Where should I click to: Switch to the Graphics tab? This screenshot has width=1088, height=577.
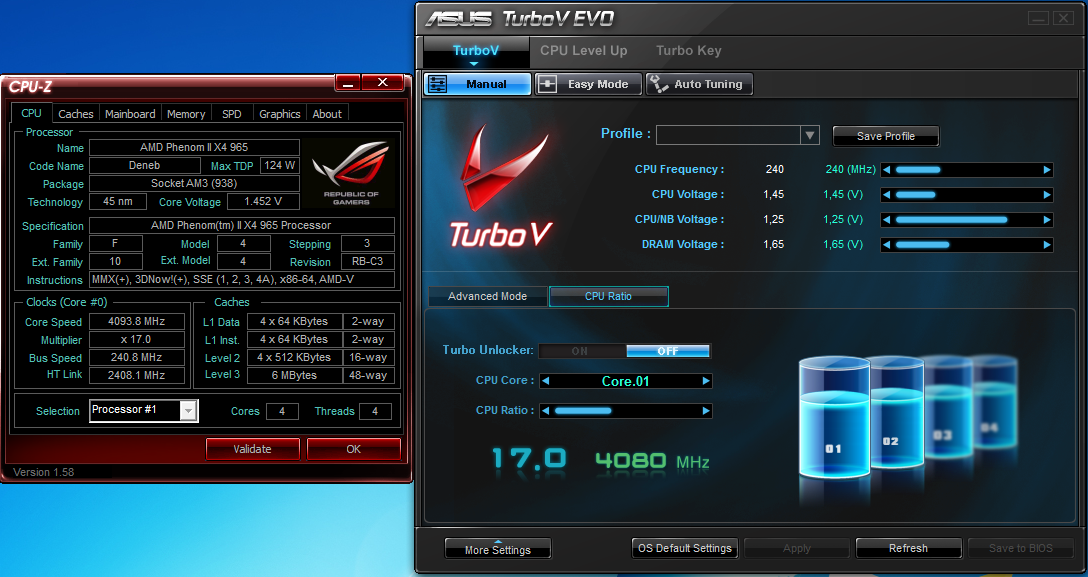pyautogui.click(x=280, y=114)
